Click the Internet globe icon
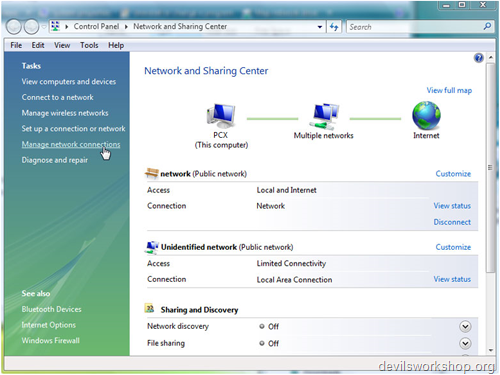500x375 pixels. [426, 115]
